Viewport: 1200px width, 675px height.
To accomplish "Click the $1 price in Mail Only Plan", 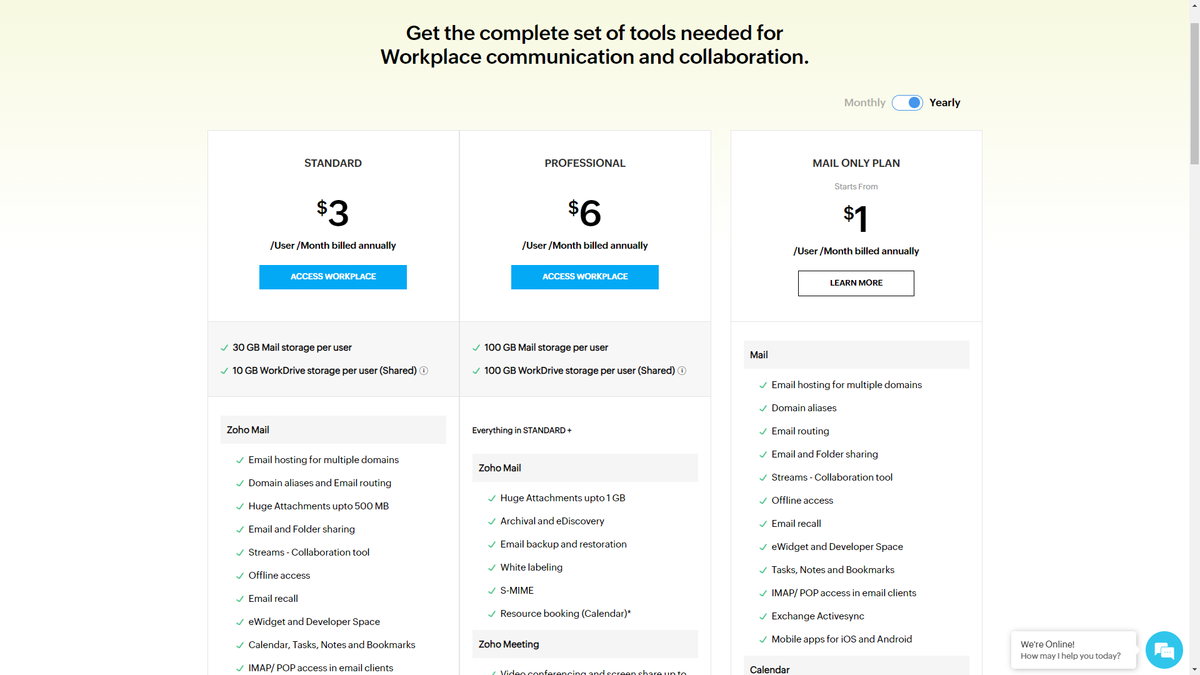I will [x=856, y=217].
